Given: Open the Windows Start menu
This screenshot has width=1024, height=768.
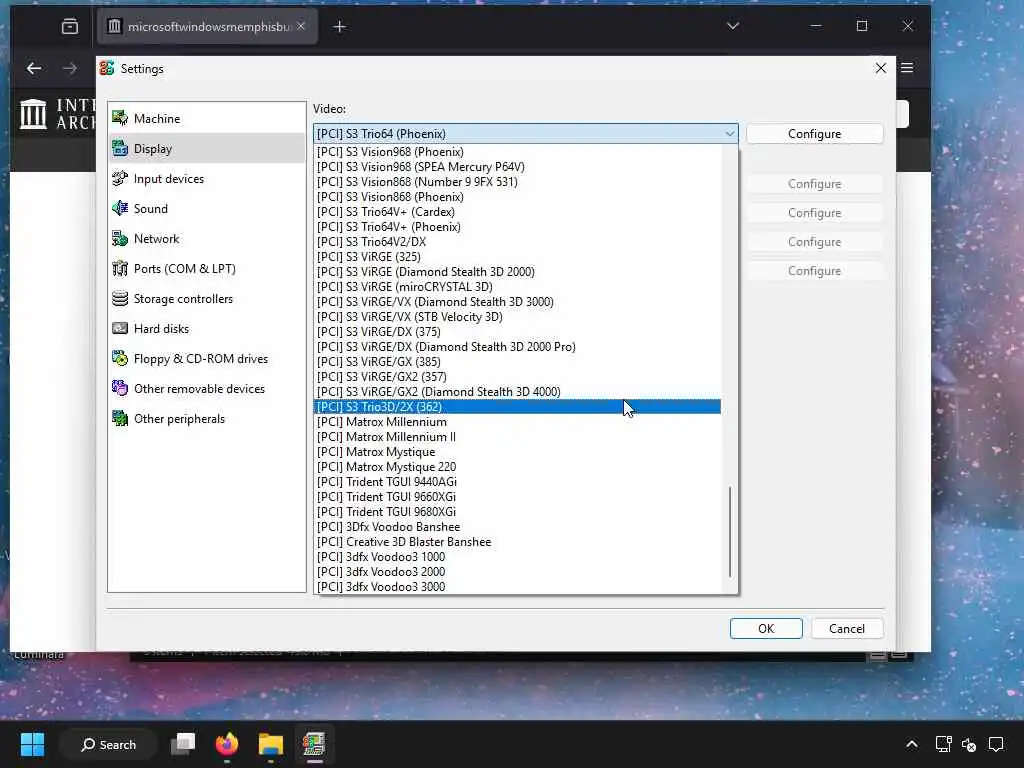Looking at the screenshot, I should [32, 744].
